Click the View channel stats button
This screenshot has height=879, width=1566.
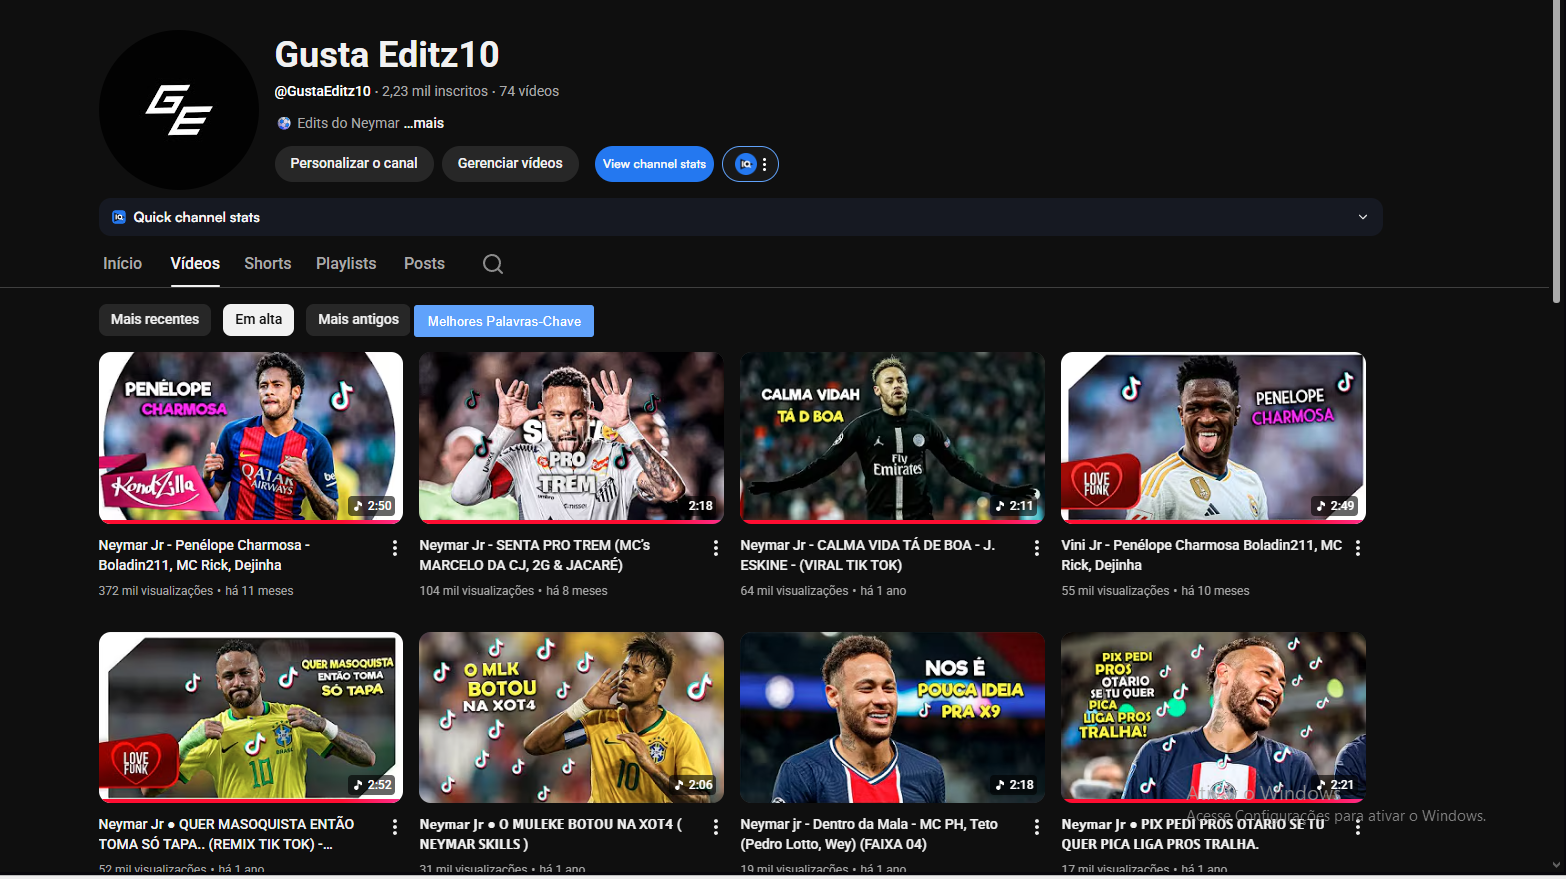click(x=654, y=164)
